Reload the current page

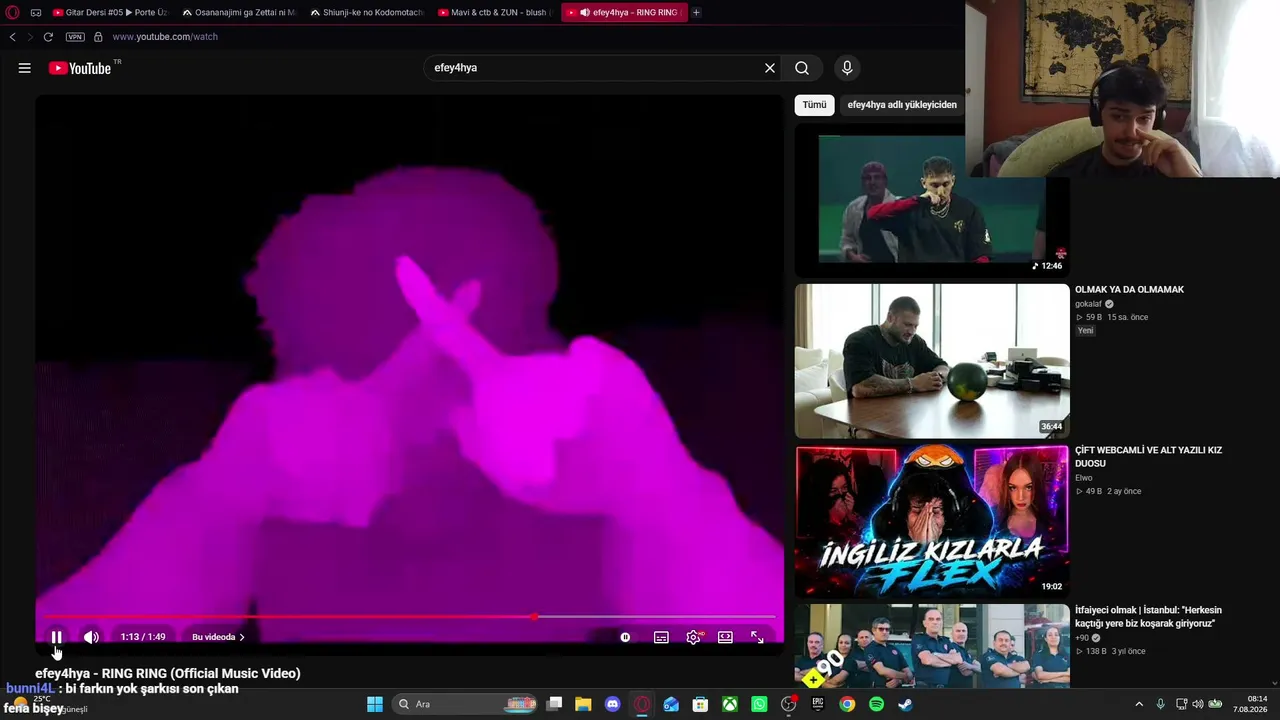[x=48, y=37]
